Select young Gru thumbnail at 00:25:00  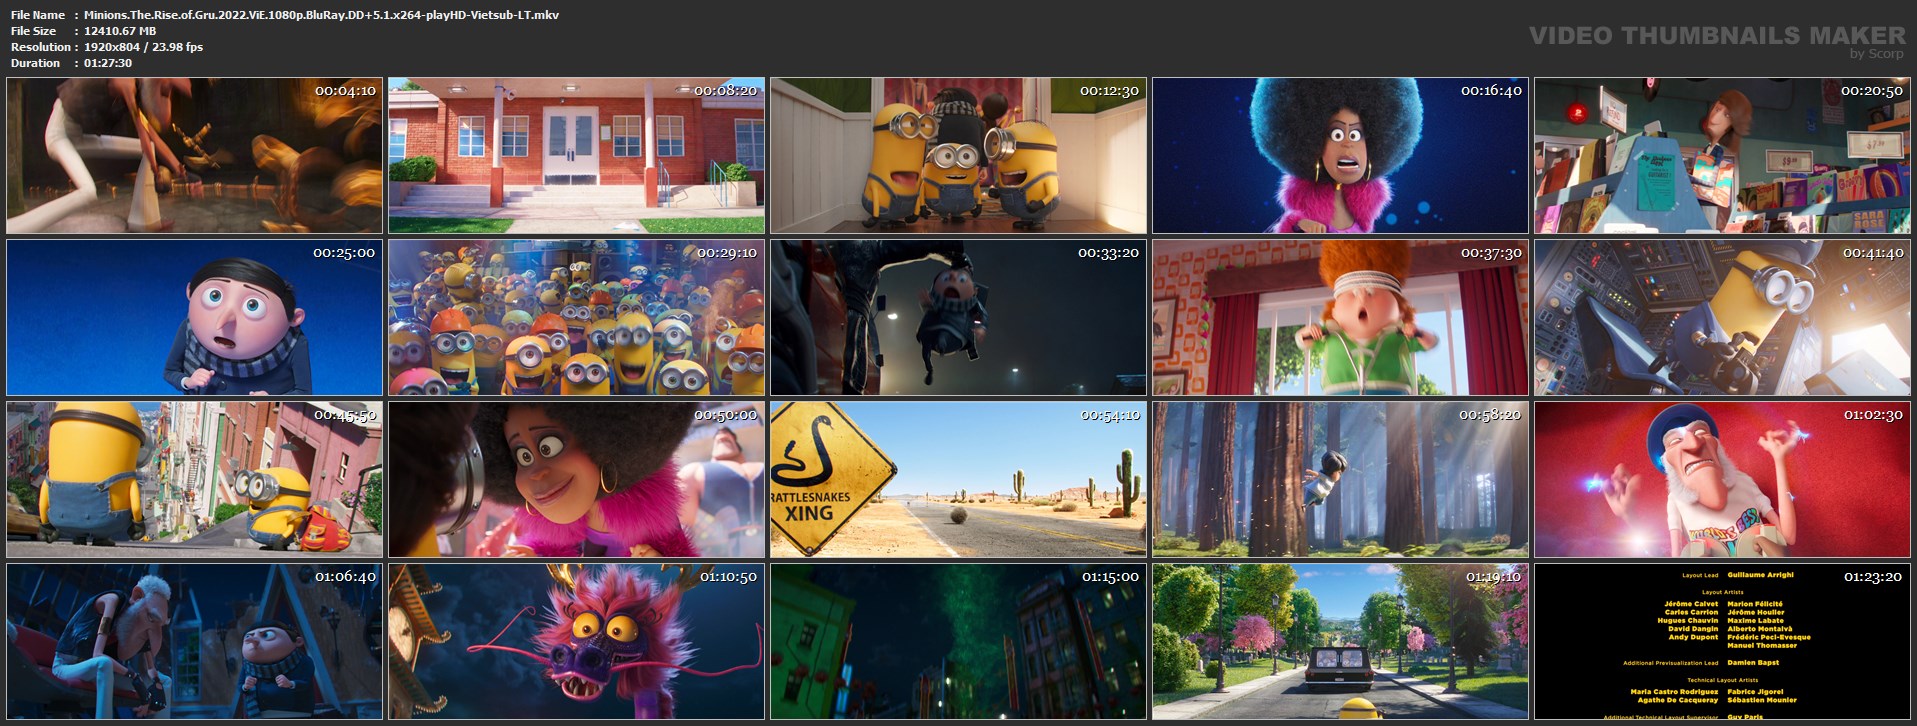click(x=195, y=318)
